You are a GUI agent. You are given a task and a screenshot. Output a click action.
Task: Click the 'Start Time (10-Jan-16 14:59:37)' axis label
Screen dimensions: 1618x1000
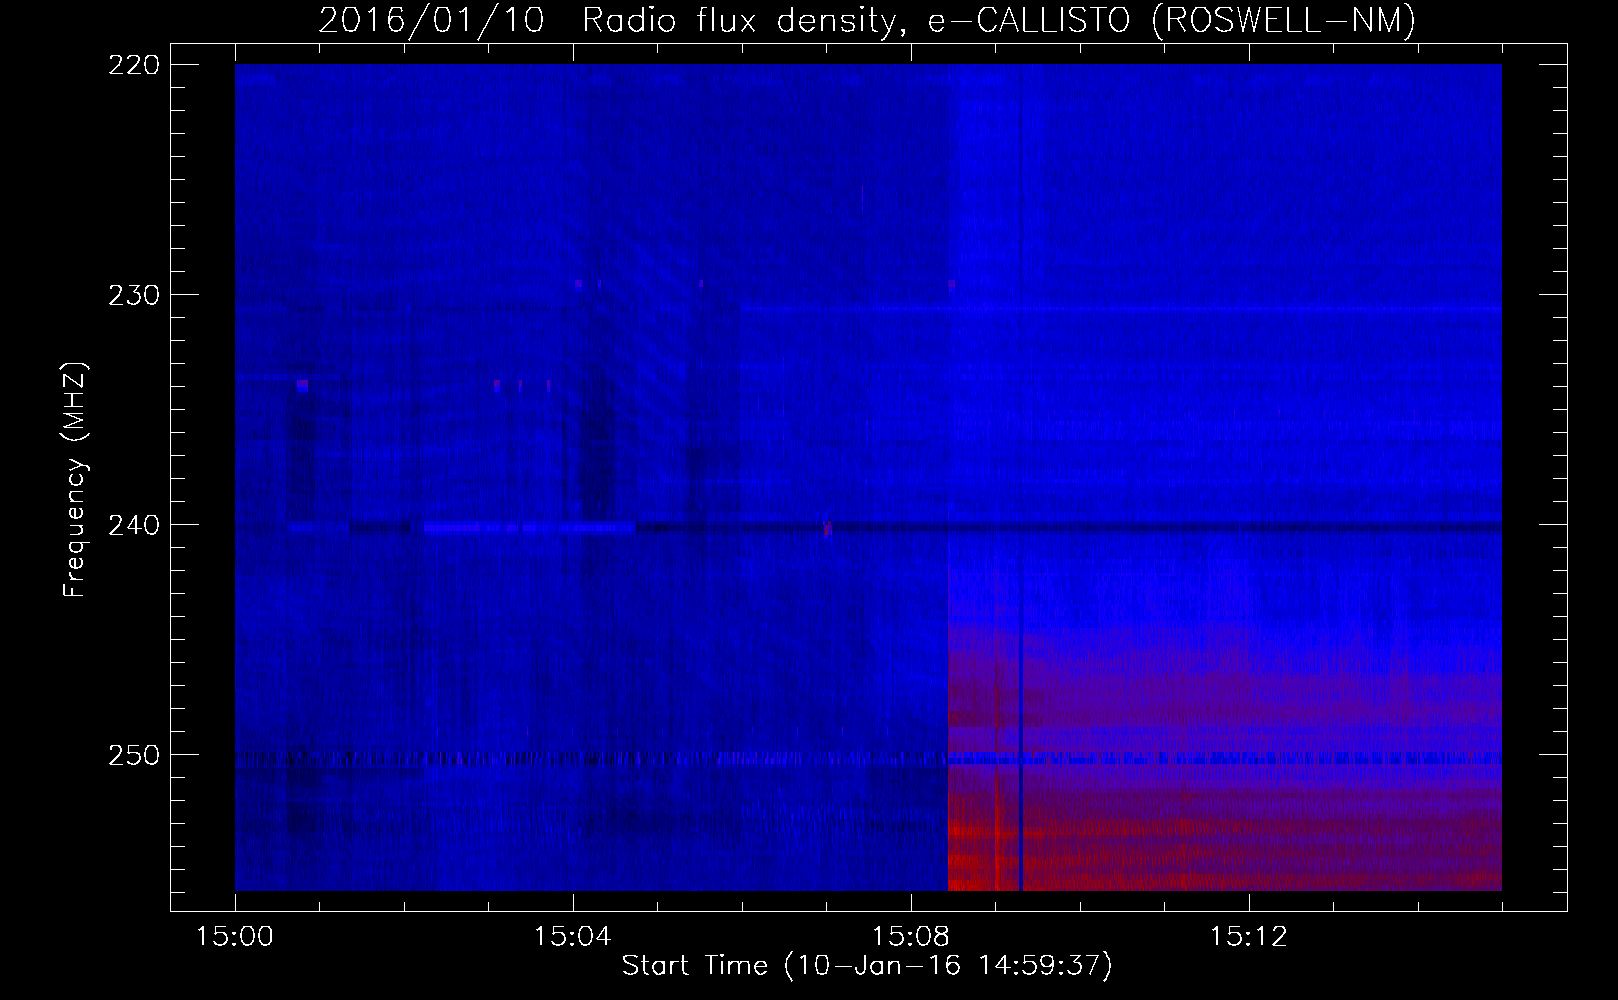click(x=867, y=966)
